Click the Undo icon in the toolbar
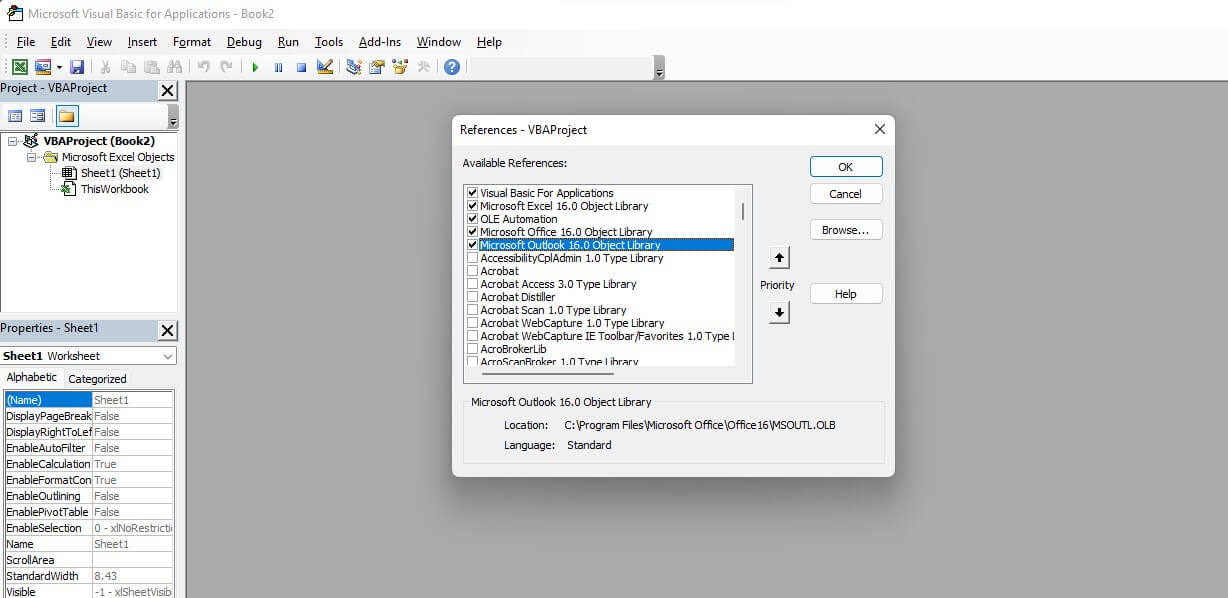Viewport: 1228px width, 598px height. pyautogui.click(x=204, y=66)
